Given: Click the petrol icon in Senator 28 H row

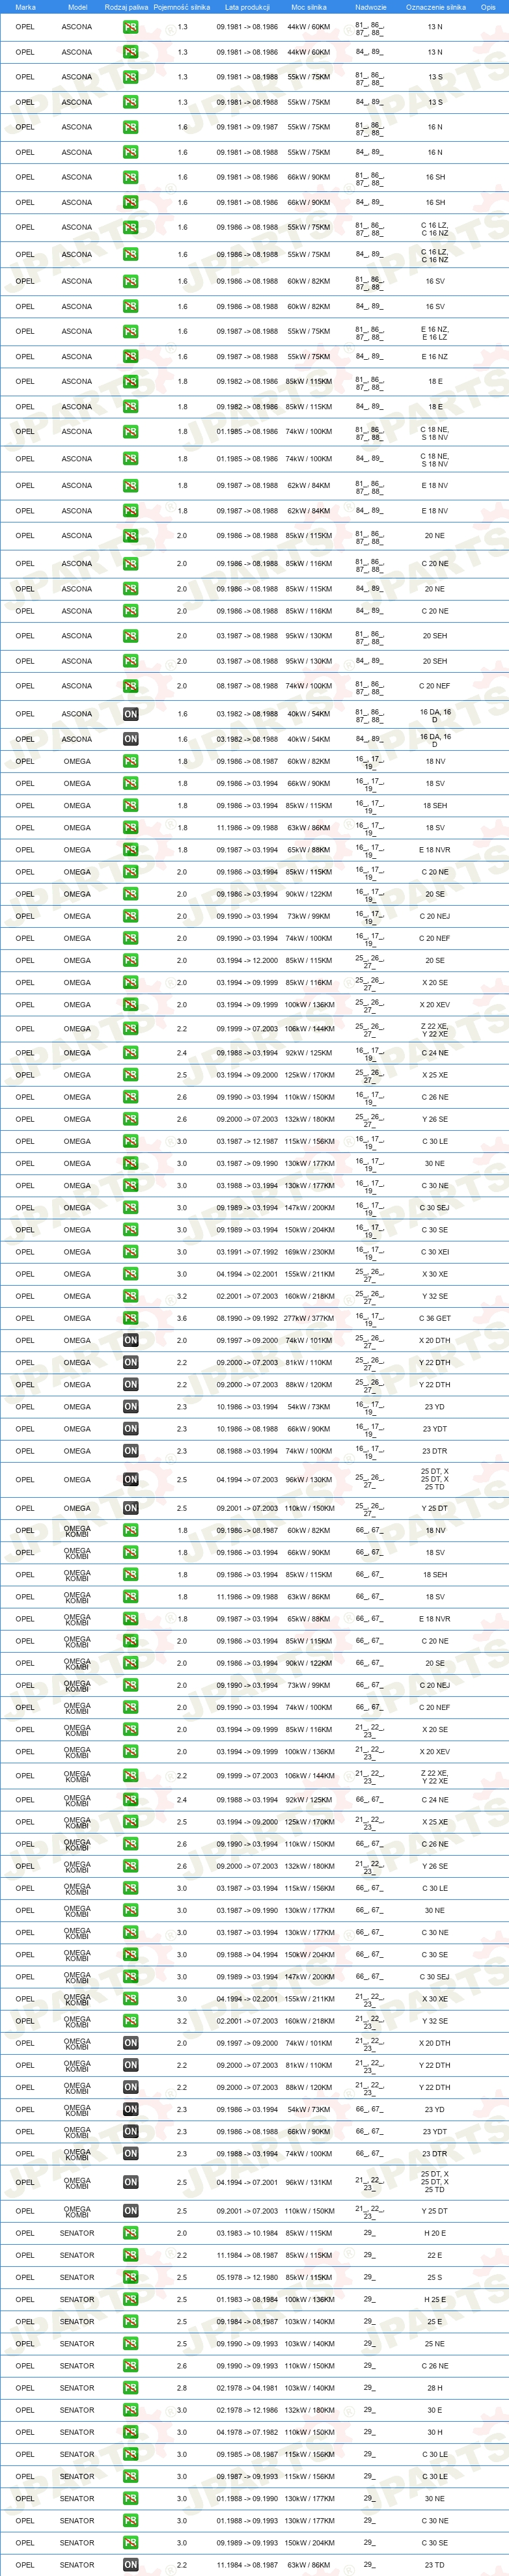Looking at the screenshot, I should [131, 2388].
